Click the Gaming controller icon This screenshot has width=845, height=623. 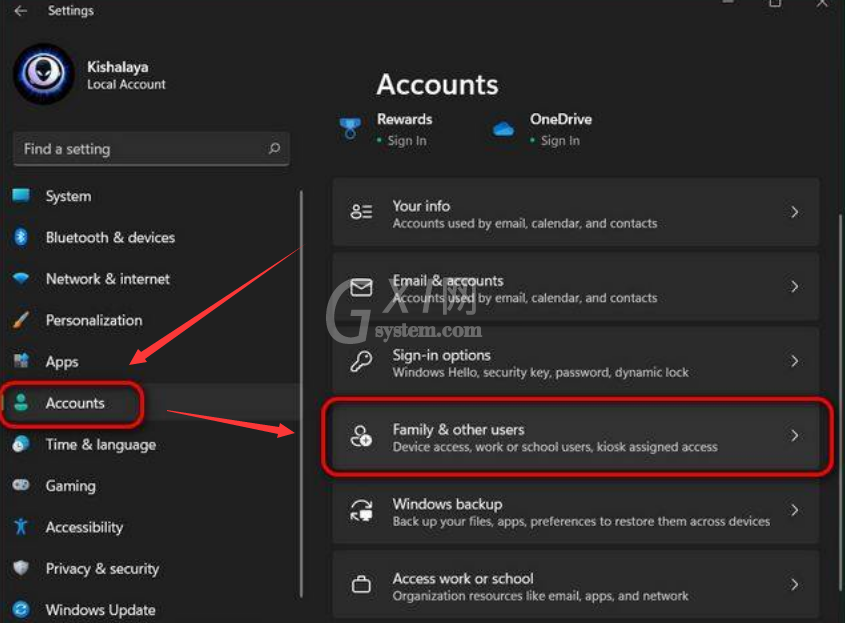click(21, 485)
